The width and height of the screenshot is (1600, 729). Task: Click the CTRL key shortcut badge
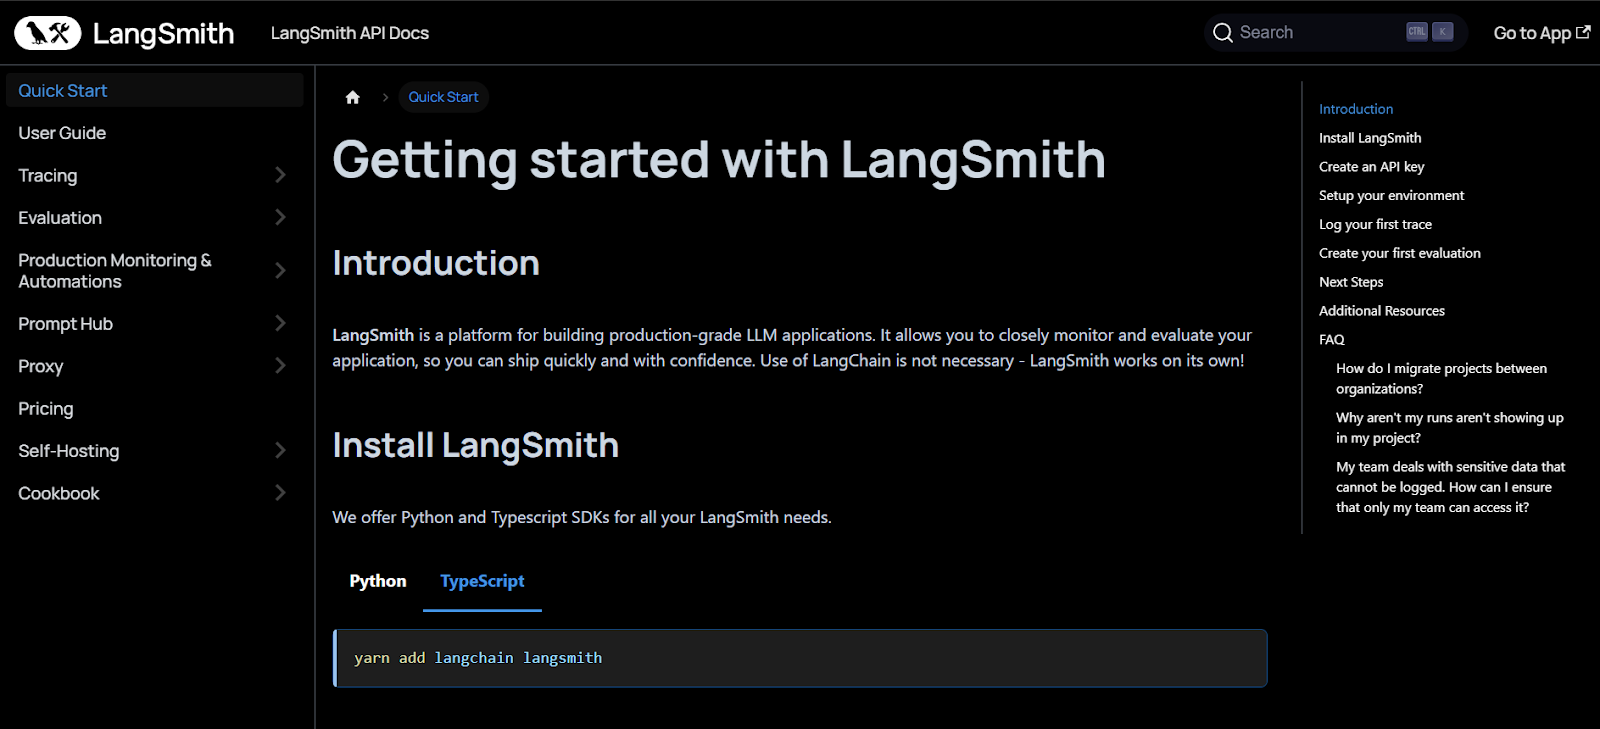pos(1417,32)
